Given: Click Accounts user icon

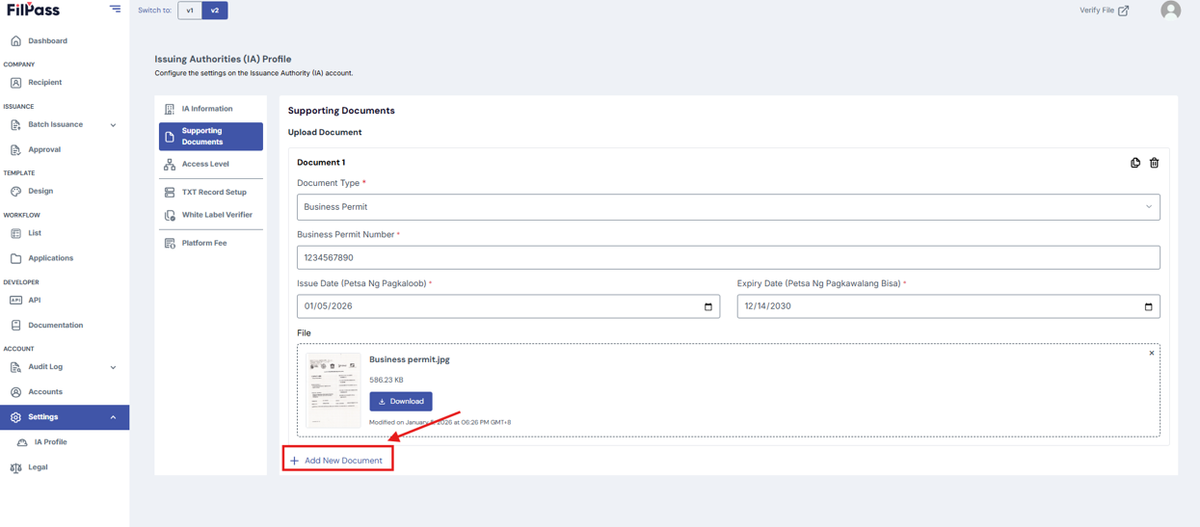Looking at the screenshot, I should tap(16, 392).
